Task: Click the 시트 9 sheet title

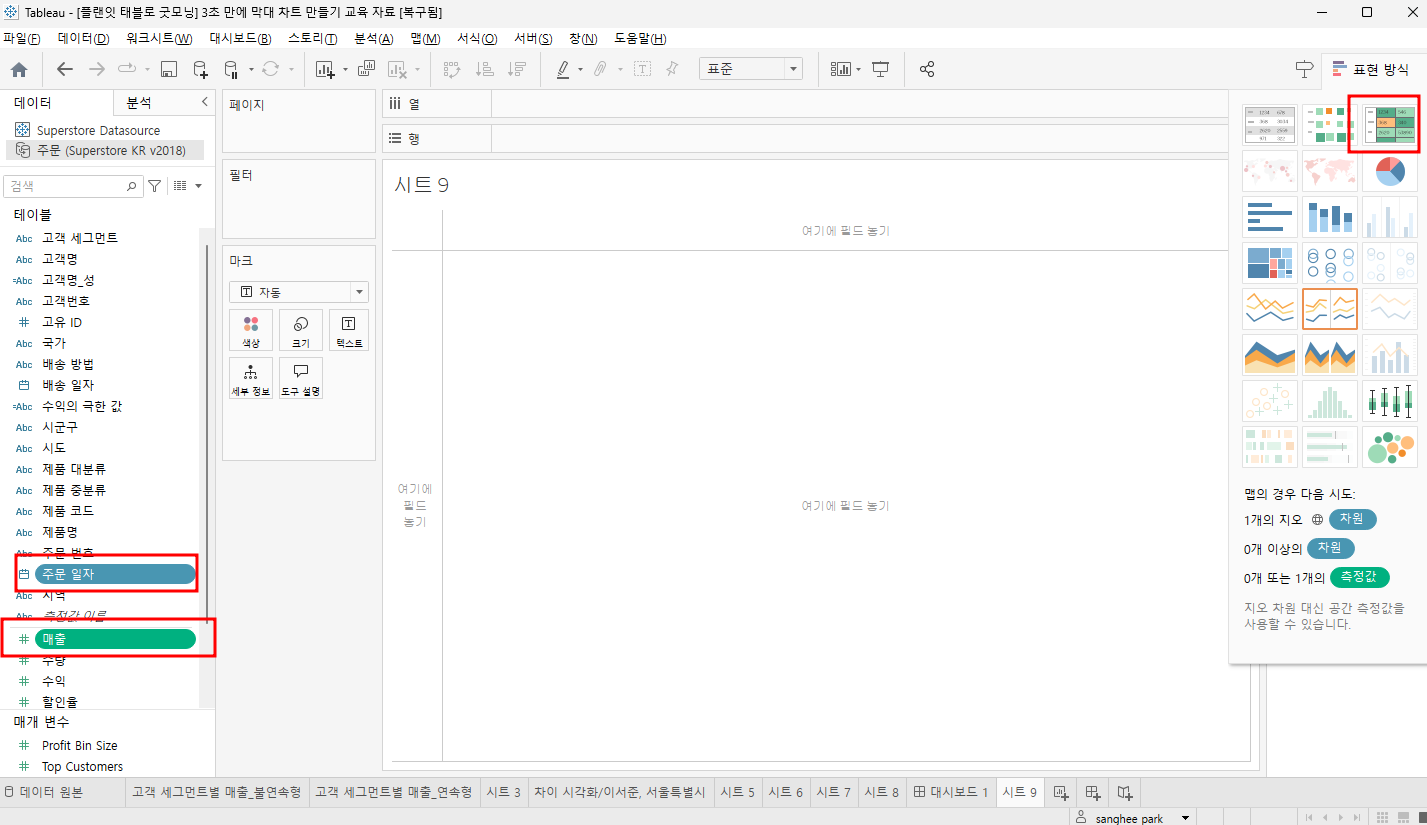Action: pyautogui.click(x=421, y=185)
